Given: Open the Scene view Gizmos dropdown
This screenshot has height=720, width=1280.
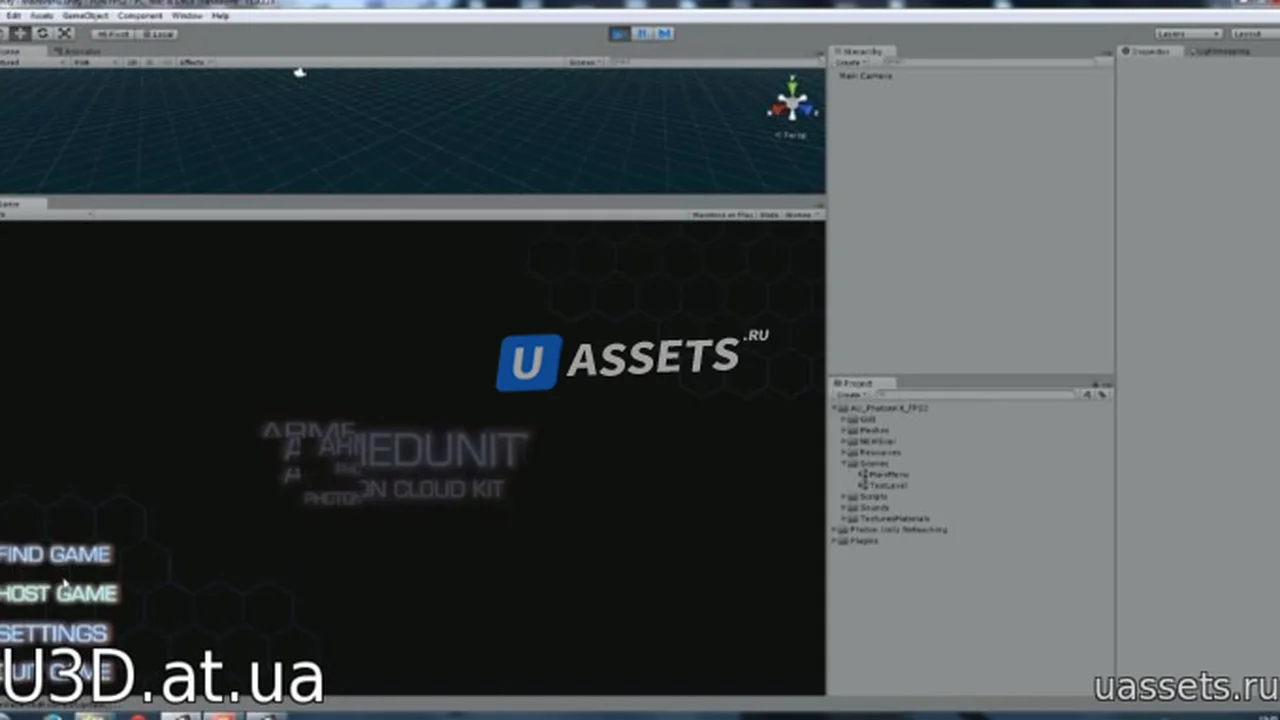Looking at the screenshot, I should coord(584,62).
